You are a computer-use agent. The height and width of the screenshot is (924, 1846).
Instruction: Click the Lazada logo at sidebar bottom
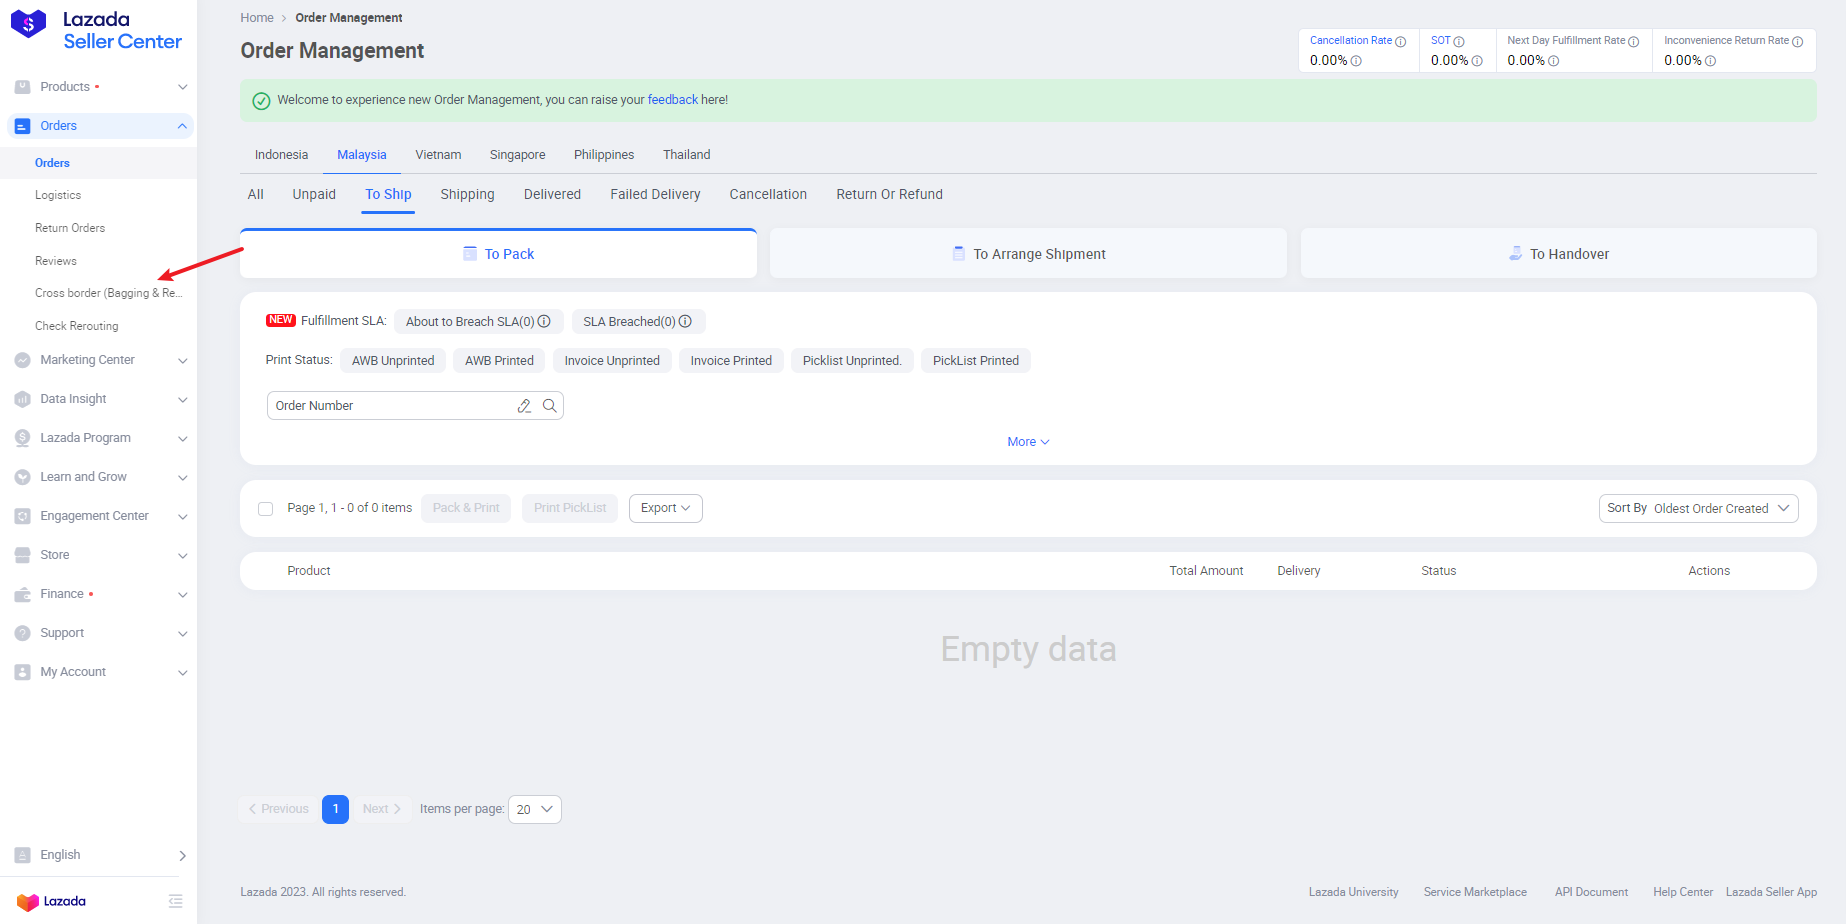coord(51,901)
